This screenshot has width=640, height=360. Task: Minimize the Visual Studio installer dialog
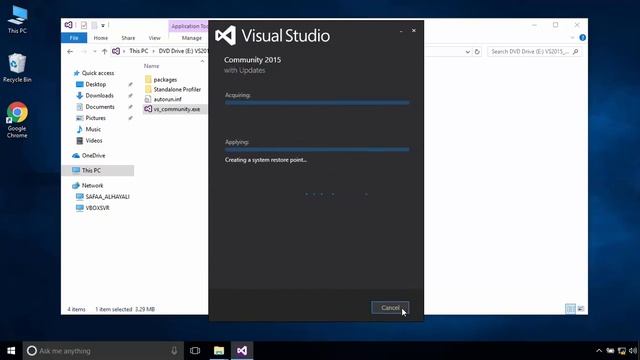coord(401,31)
